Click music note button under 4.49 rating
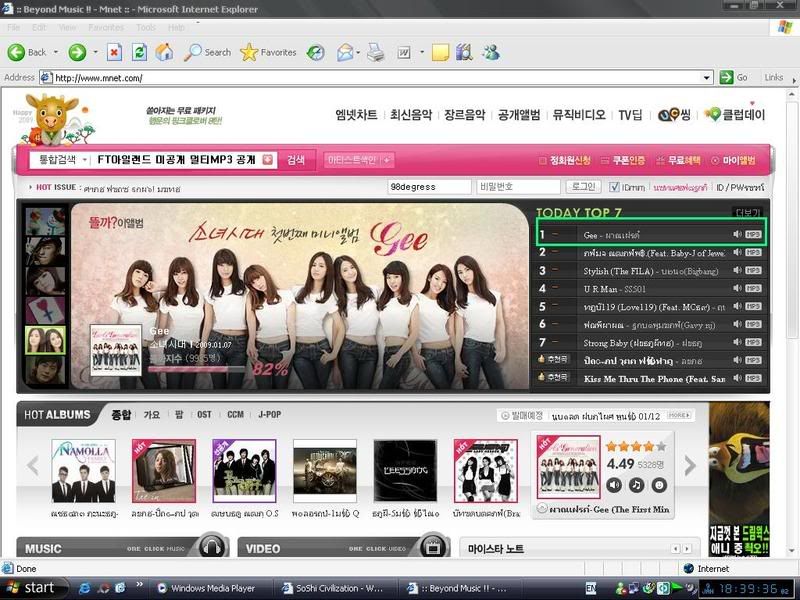 pyautogui.click(x=636, y=485)
